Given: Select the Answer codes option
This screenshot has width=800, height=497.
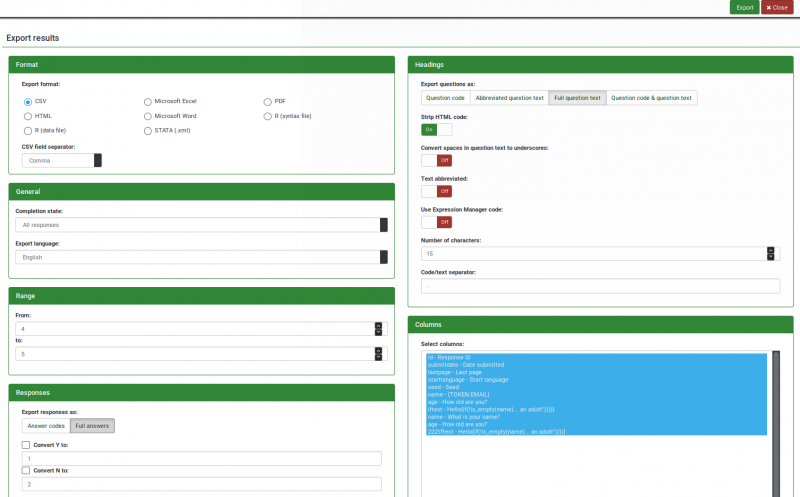Looking at the screenshot, I should point(45,426).
